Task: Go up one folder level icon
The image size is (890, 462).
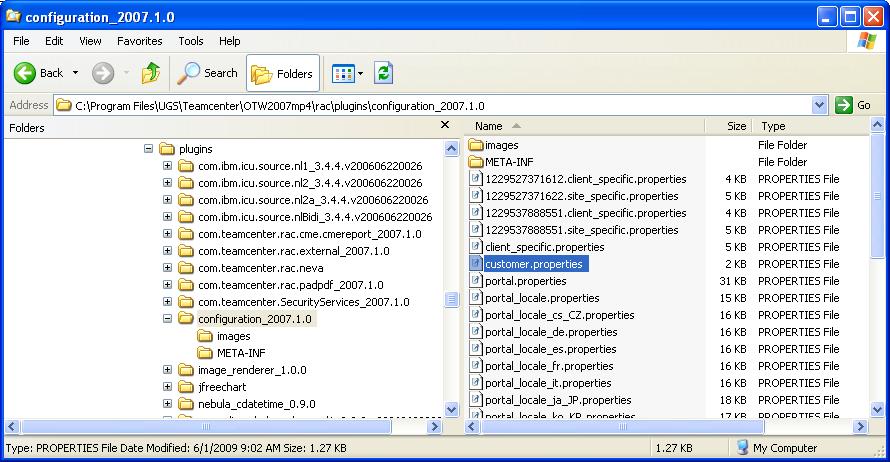Action: point(150,73)
